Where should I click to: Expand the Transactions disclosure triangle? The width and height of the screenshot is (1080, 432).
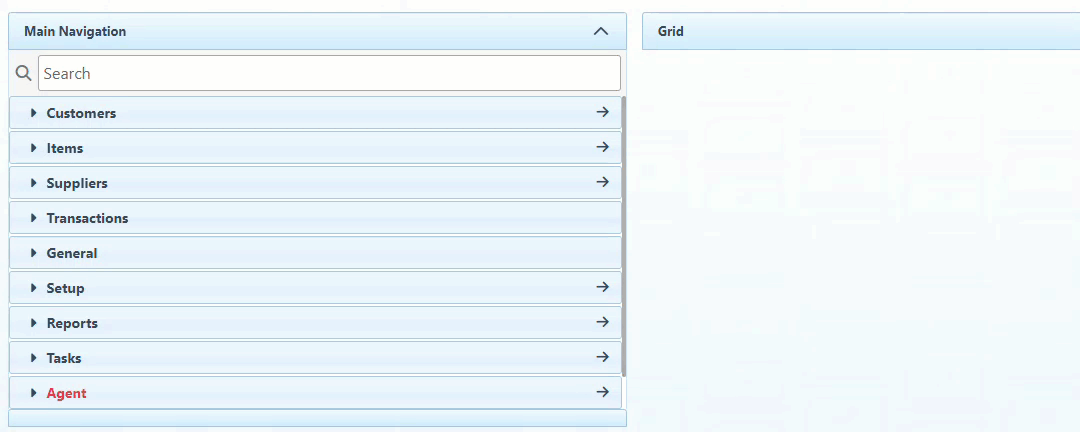click(x=33, y=218)
